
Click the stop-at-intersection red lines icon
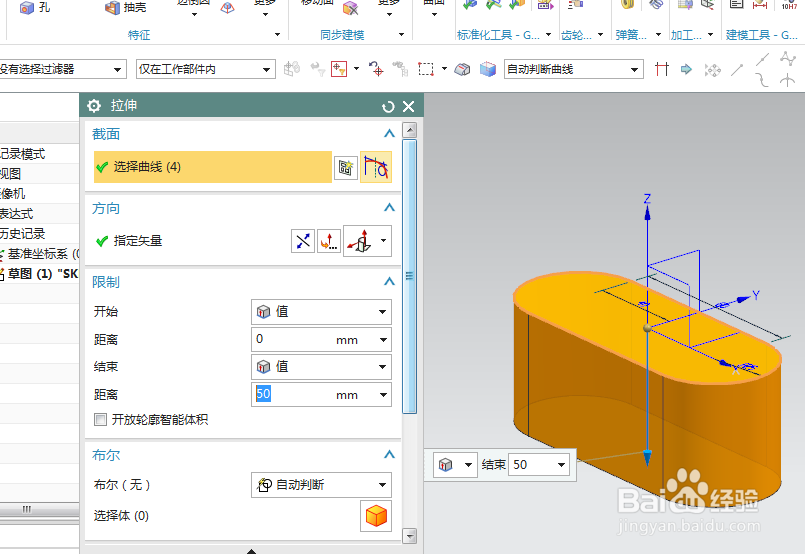[662, 69]
